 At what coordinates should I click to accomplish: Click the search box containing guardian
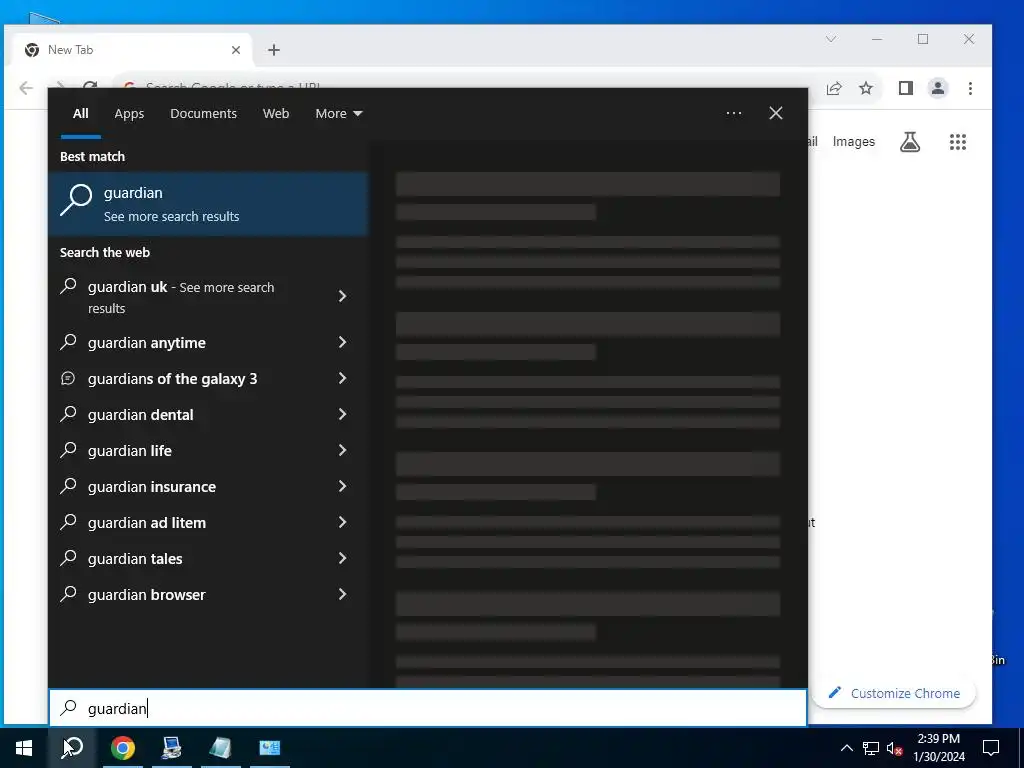(428, 708)
